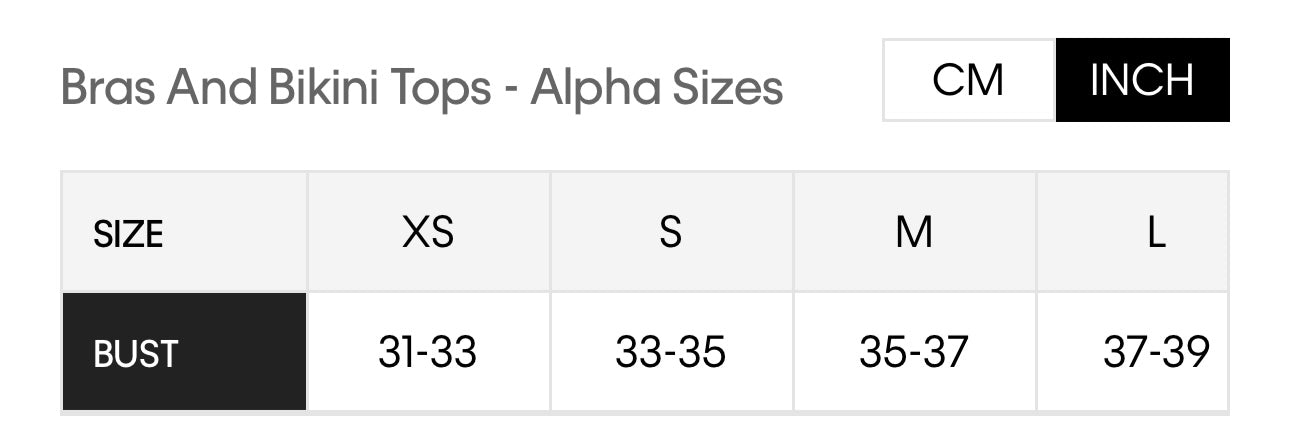
Task: Select the INCH unit option
Action: (x=1142, y=80)
